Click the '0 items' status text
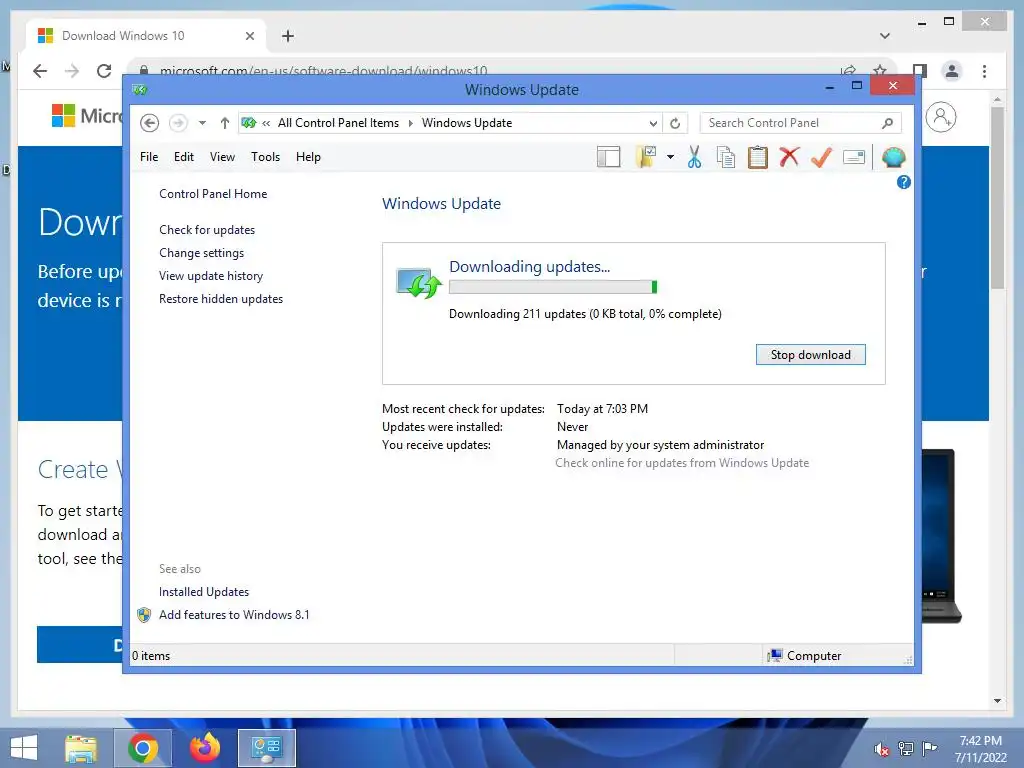 click(x=151, y=656)
